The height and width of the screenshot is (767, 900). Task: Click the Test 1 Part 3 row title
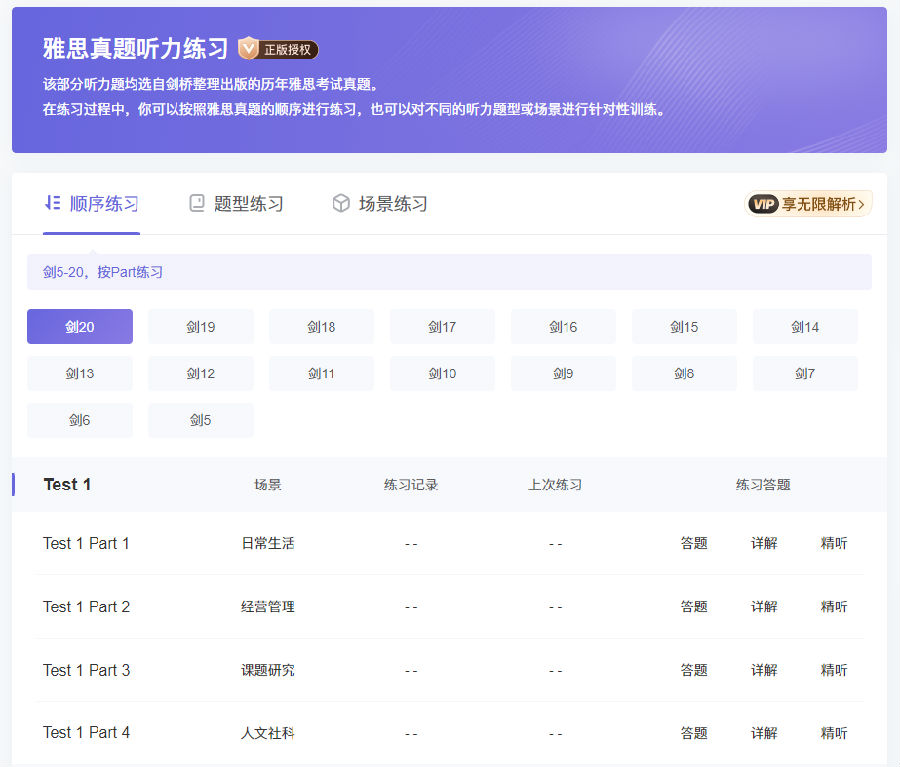click(x=87, y=670)
